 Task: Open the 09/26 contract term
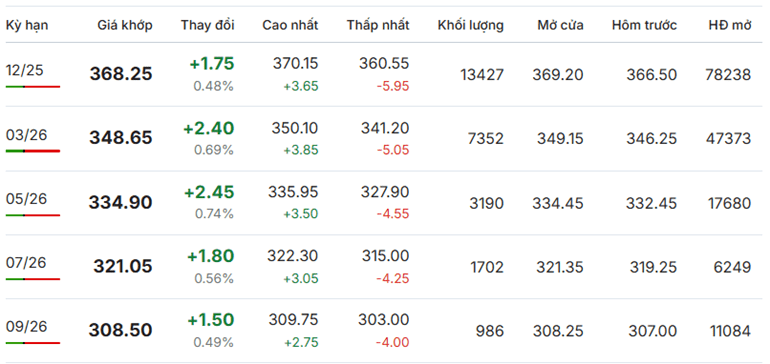point(27,327)
